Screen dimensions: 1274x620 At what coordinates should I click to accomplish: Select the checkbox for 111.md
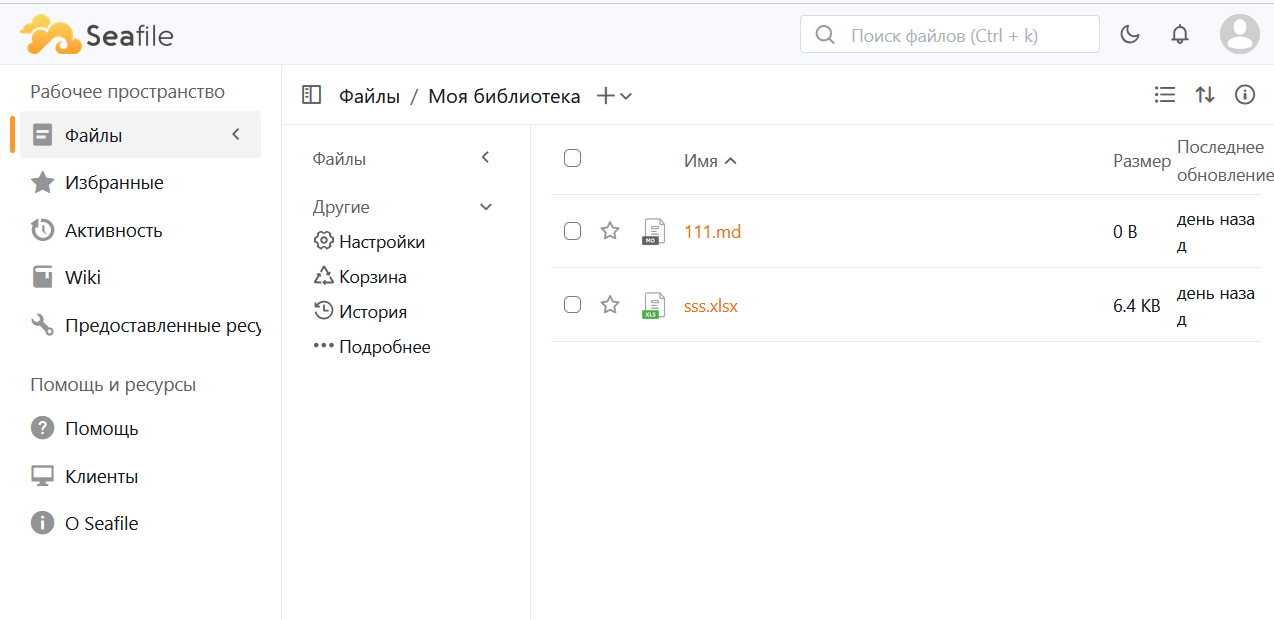coord(573,231)
